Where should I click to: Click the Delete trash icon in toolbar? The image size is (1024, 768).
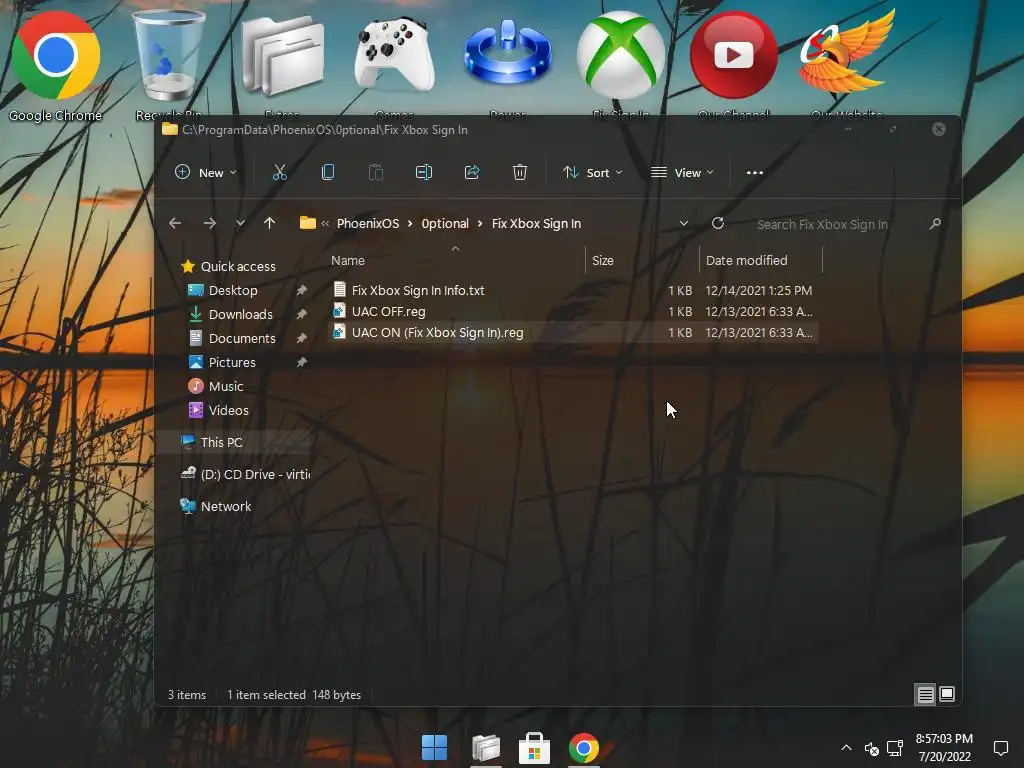coord(520,172)
